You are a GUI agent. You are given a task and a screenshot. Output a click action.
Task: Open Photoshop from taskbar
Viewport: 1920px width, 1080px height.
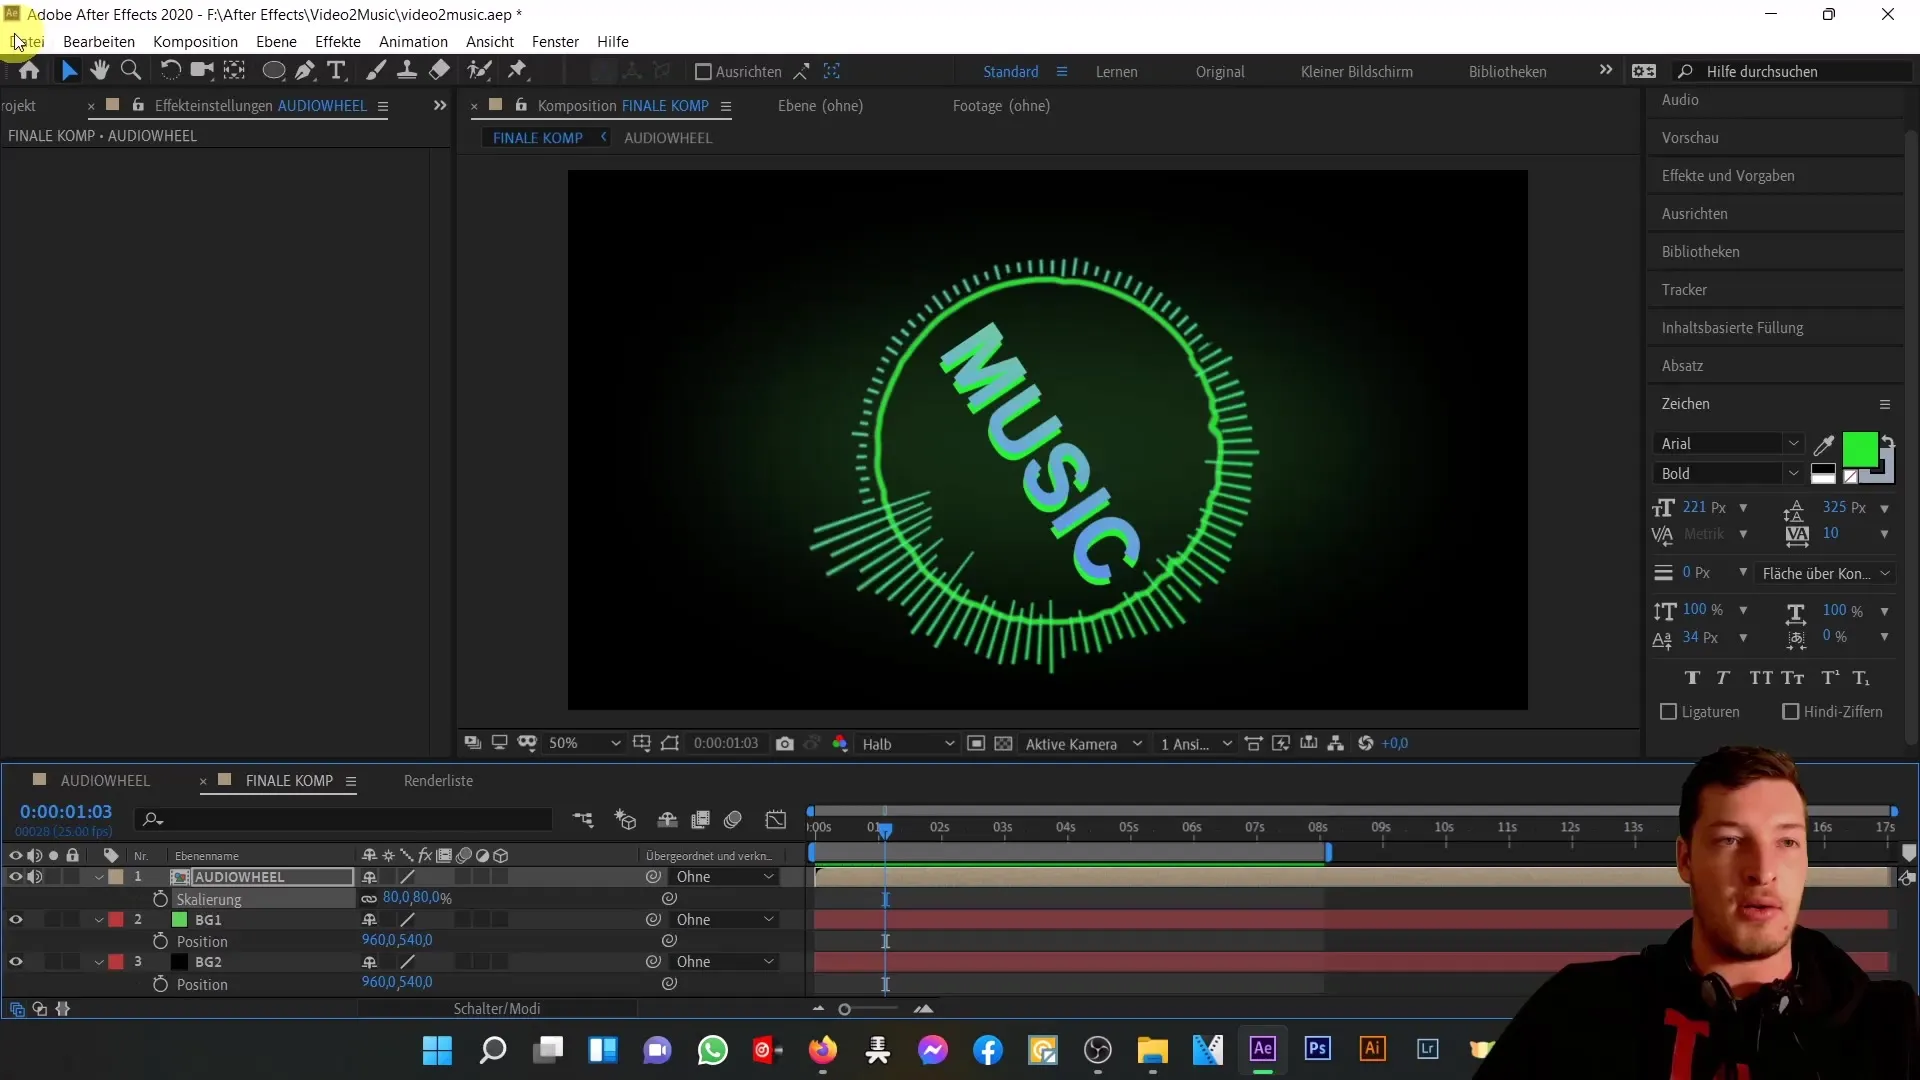coord(1318,1049)
